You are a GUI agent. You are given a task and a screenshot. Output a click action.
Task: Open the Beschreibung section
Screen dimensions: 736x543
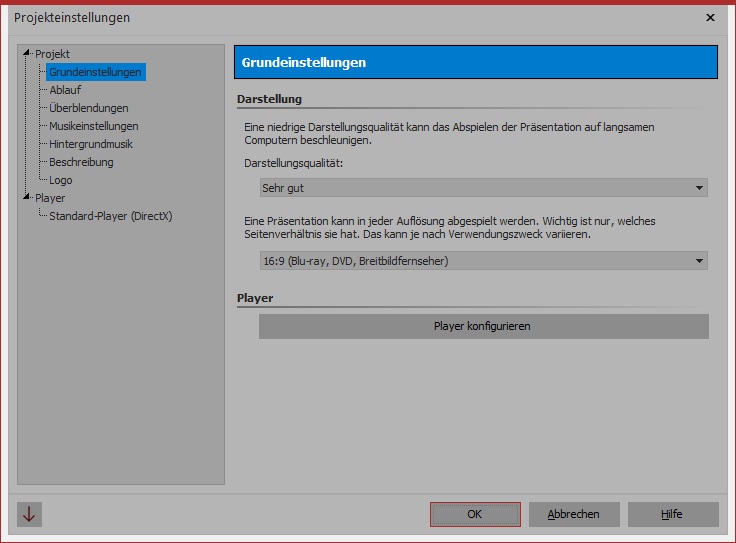point(81,162)
